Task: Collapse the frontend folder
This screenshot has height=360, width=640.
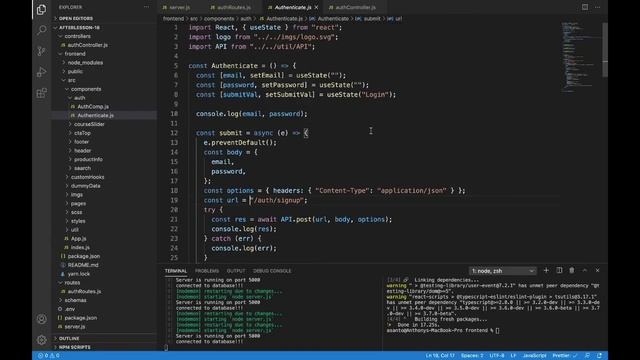Action: click(75, 54)
